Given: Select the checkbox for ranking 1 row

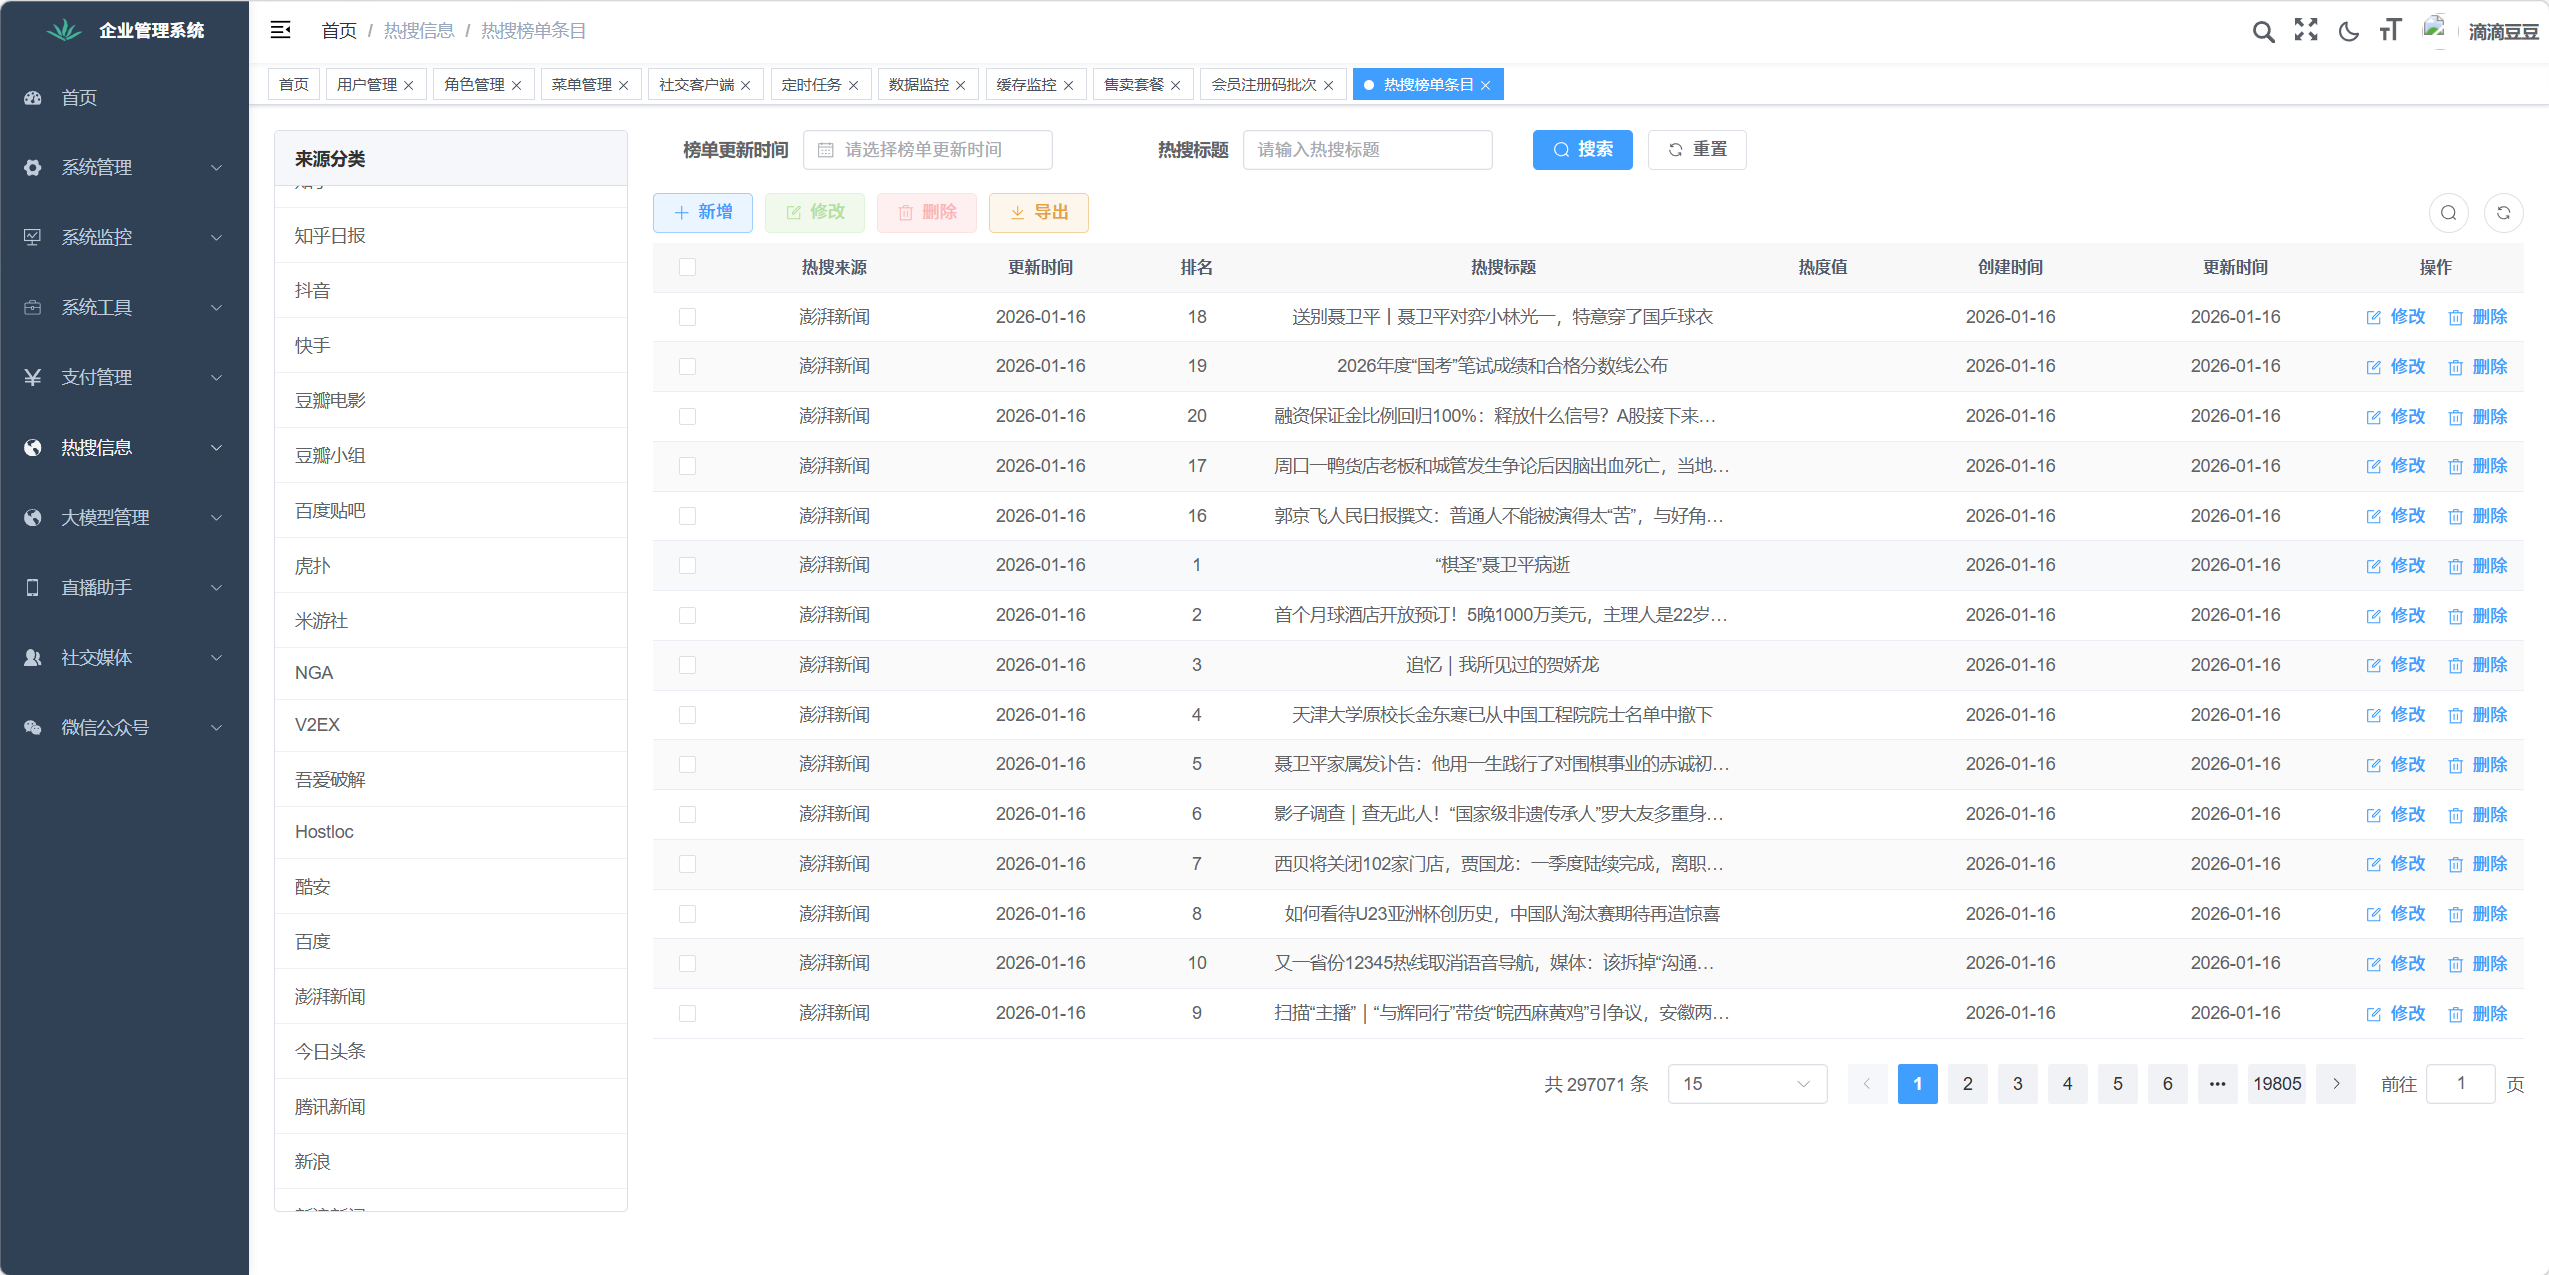Looking at the screenshot, I should click(687, 565).
